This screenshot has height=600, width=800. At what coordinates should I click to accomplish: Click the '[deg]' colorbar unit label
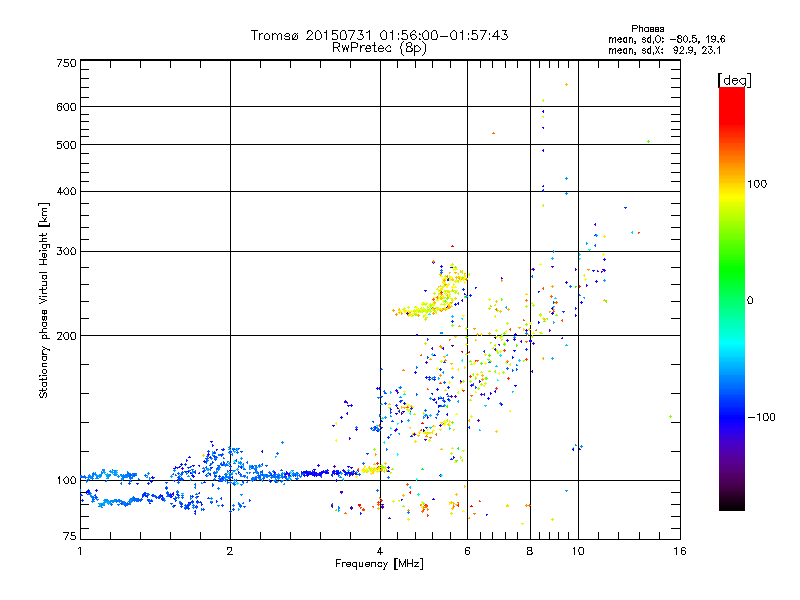pyautogui.click(x=734, y=80)
